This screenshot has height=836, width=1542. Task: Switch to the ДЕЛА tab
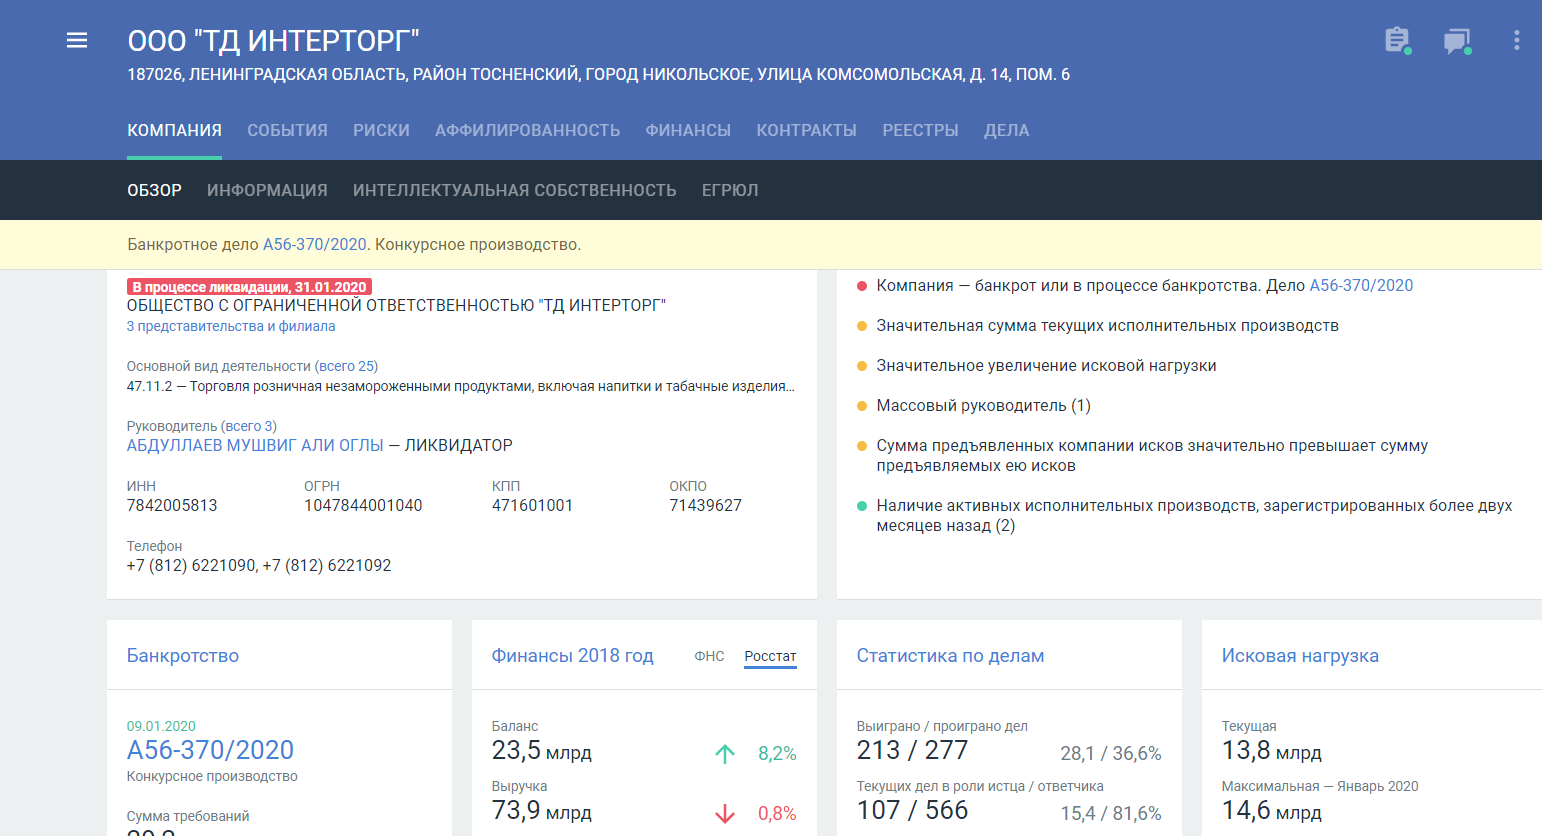(x=1006, y=130)
